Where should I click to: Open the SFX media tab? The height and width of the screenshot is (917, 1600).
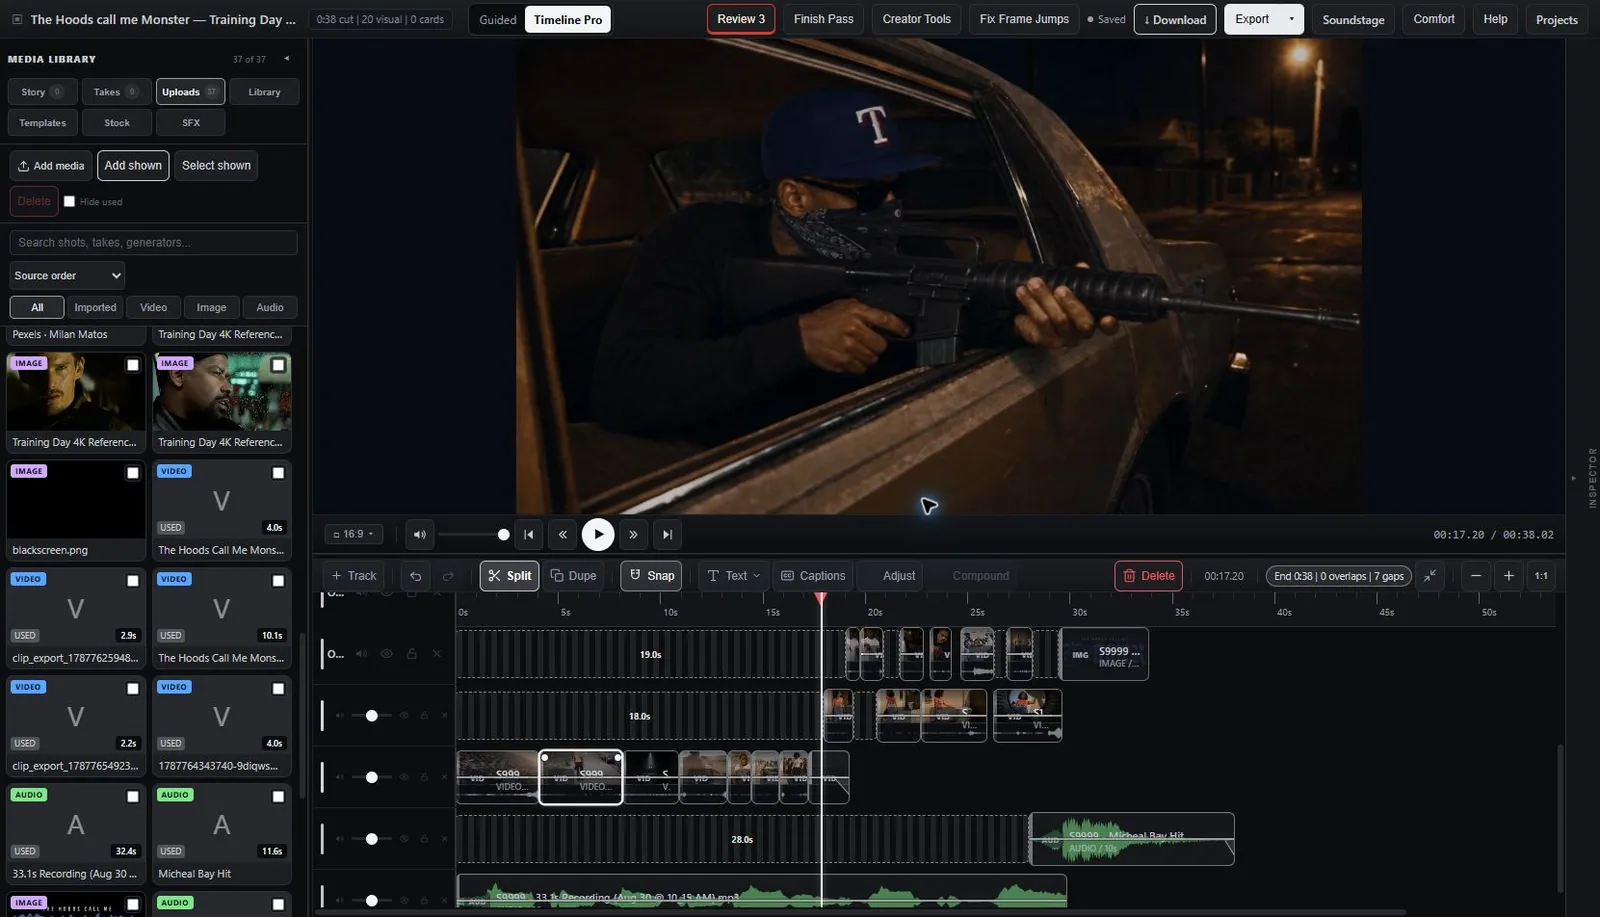pos(191,123)
